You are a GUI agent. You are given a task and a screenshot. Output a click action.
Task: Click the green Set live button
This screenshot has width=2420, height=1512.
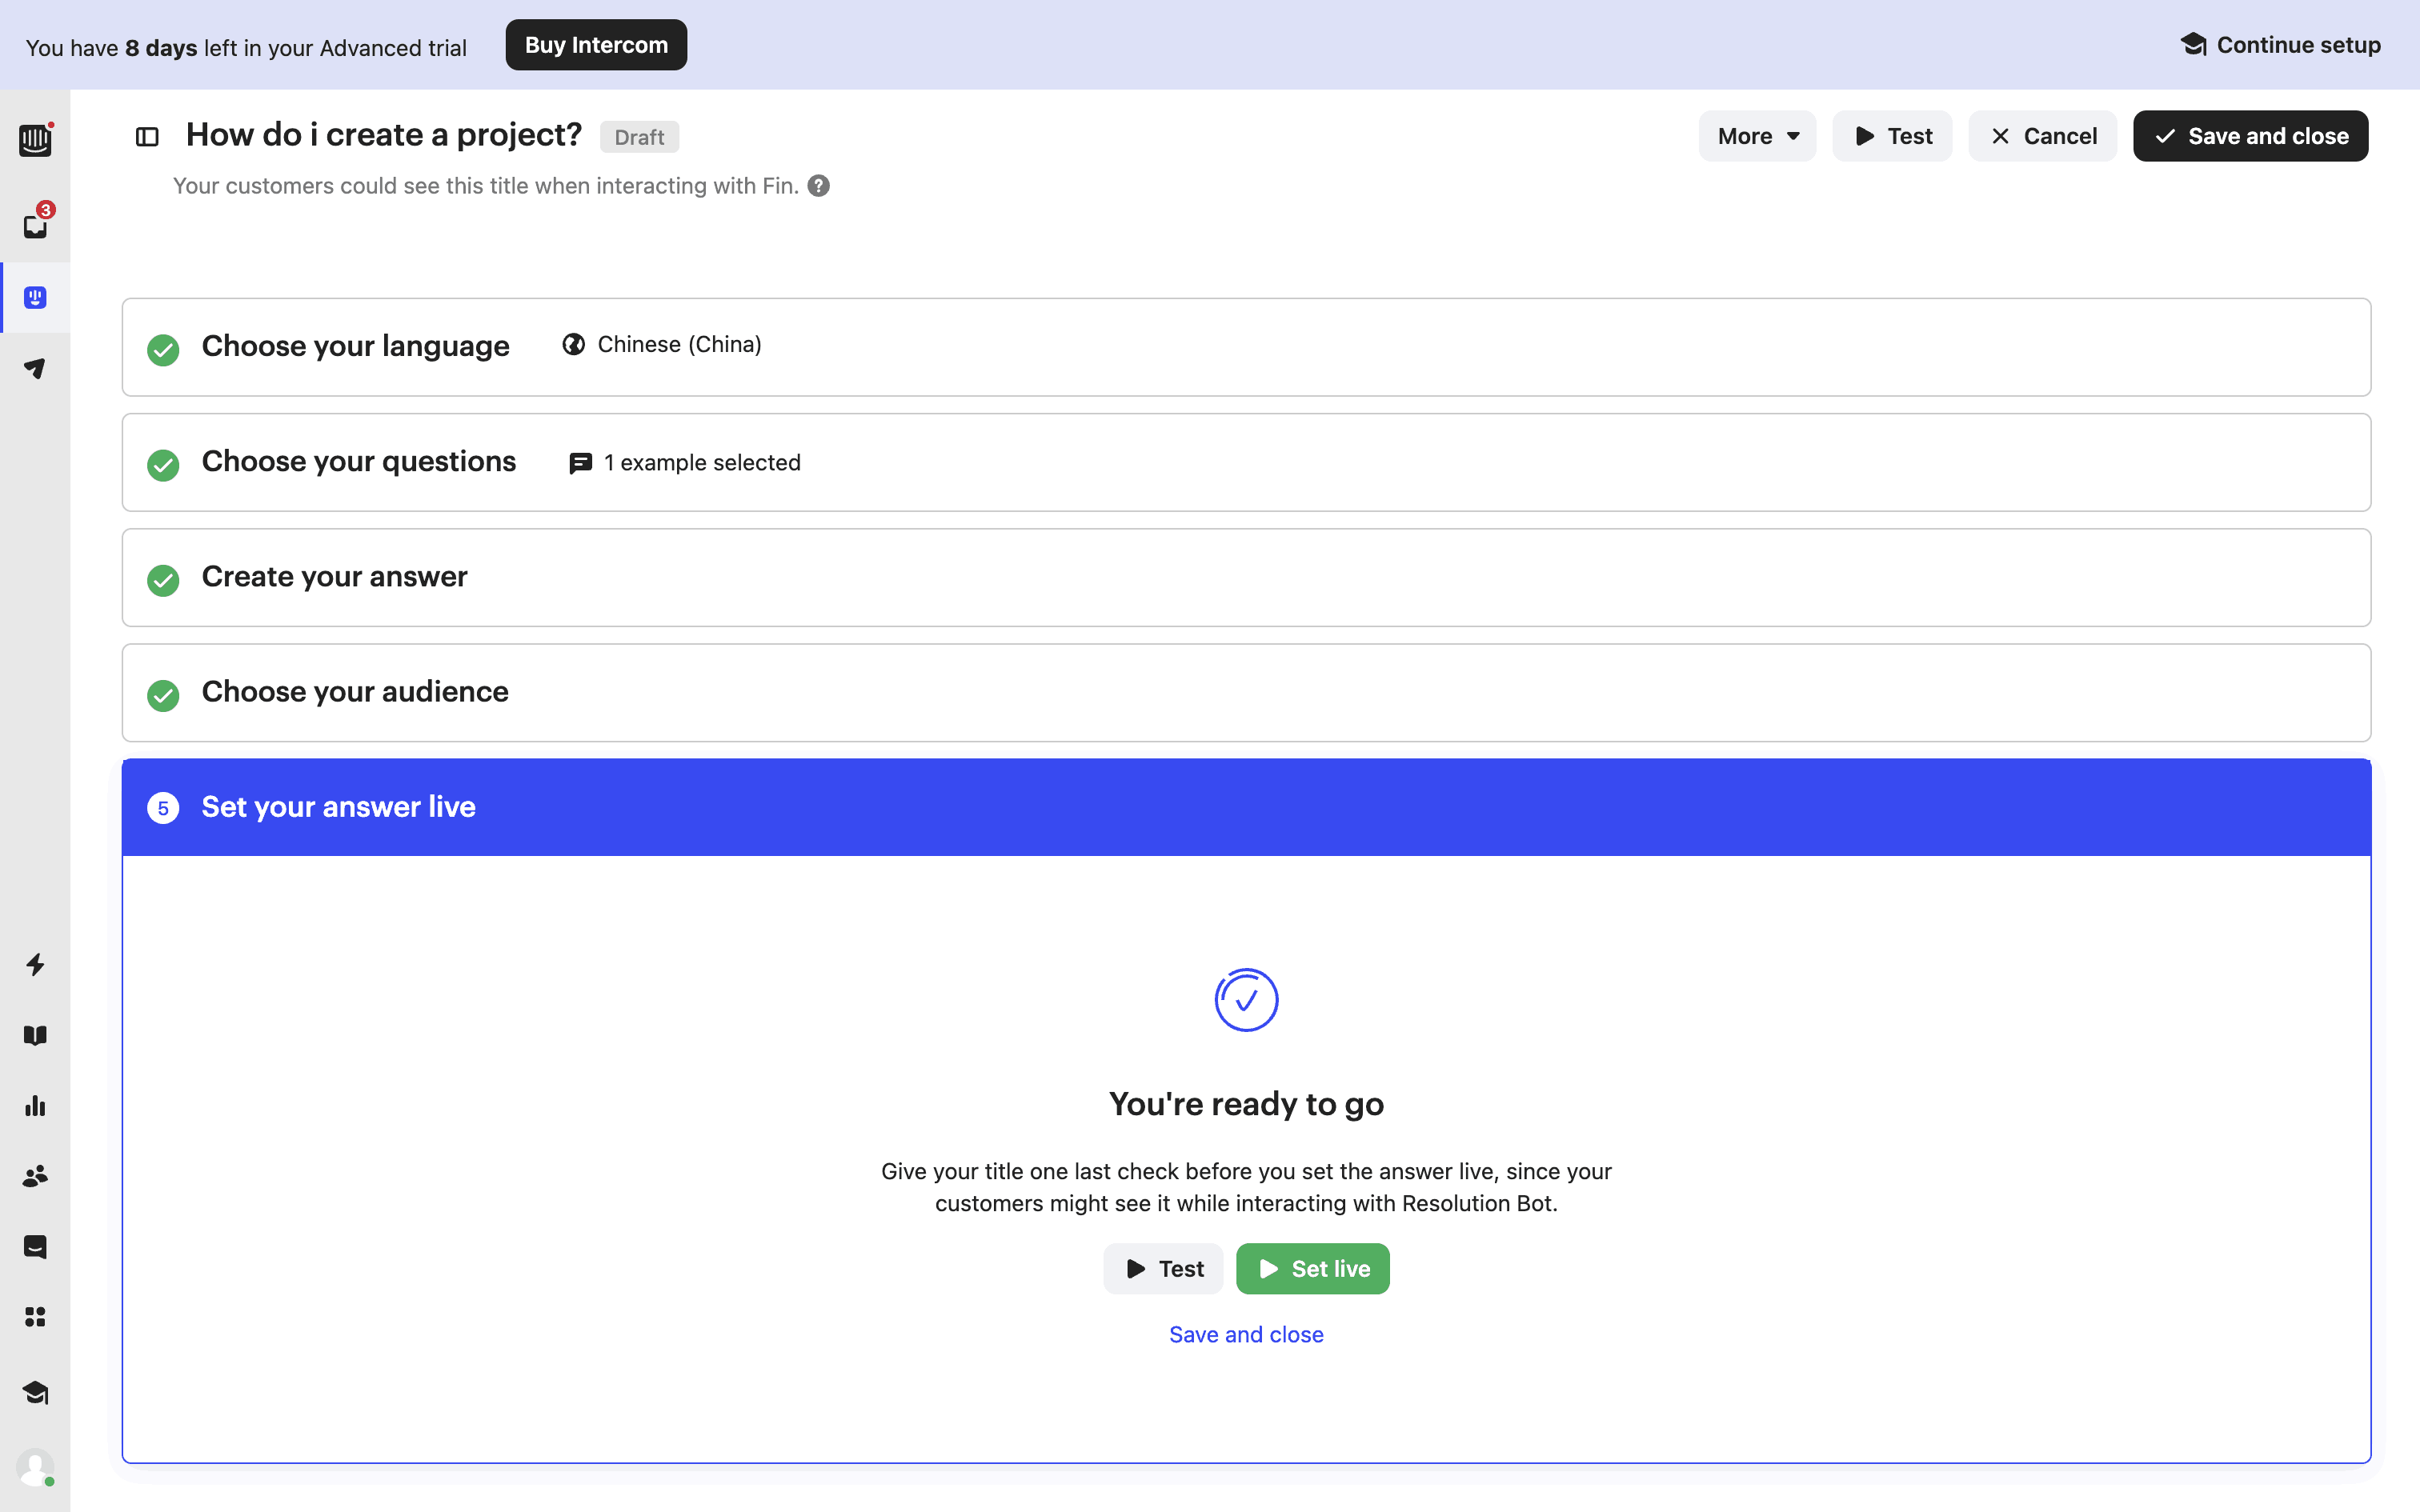click(1312, 1268)
